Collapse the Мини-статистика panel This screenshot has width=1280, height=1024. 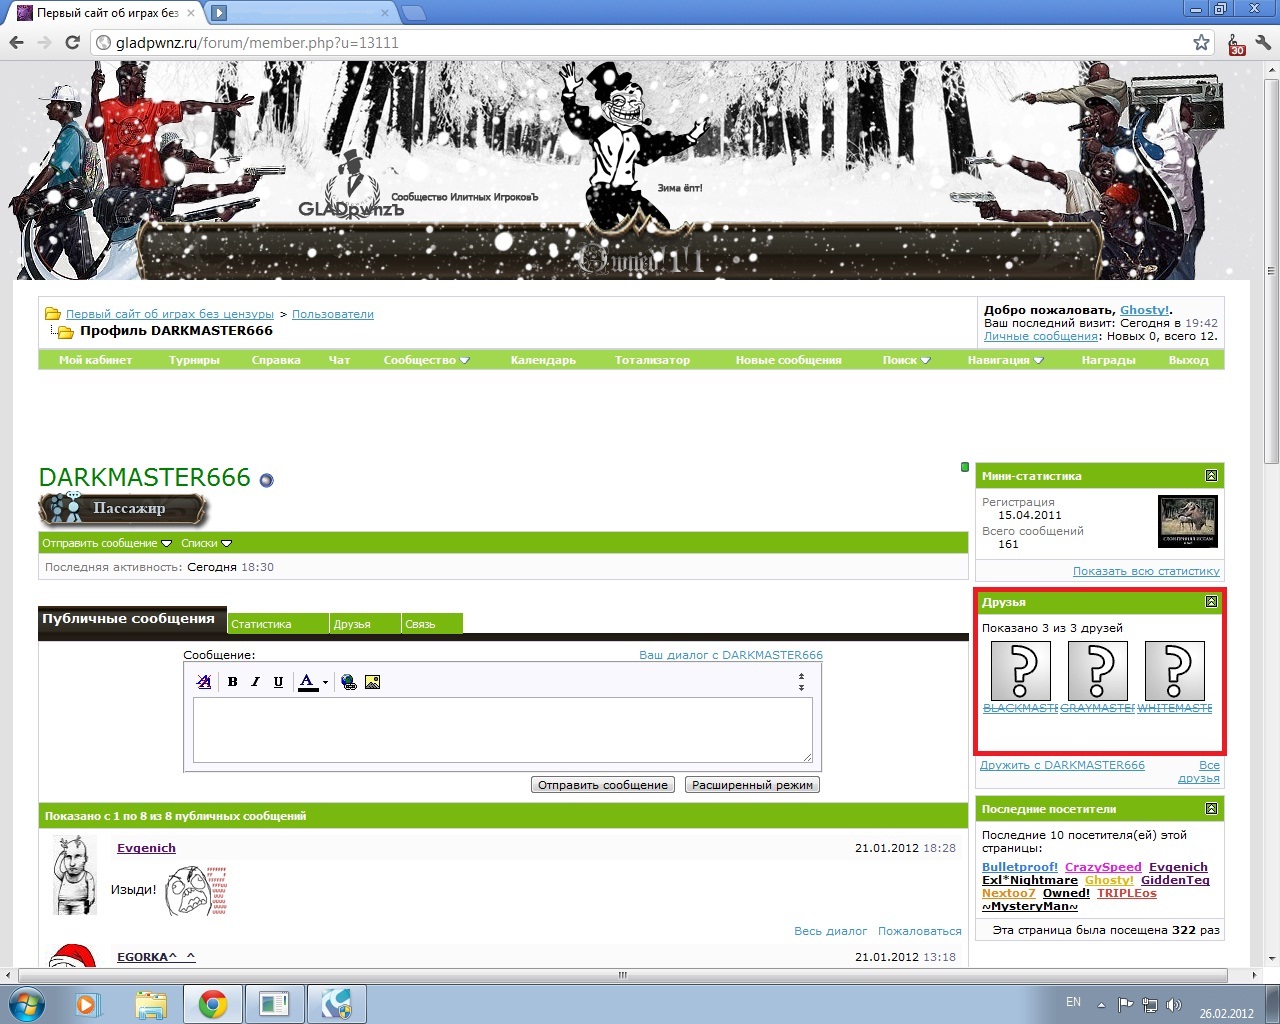(1211, 476)
